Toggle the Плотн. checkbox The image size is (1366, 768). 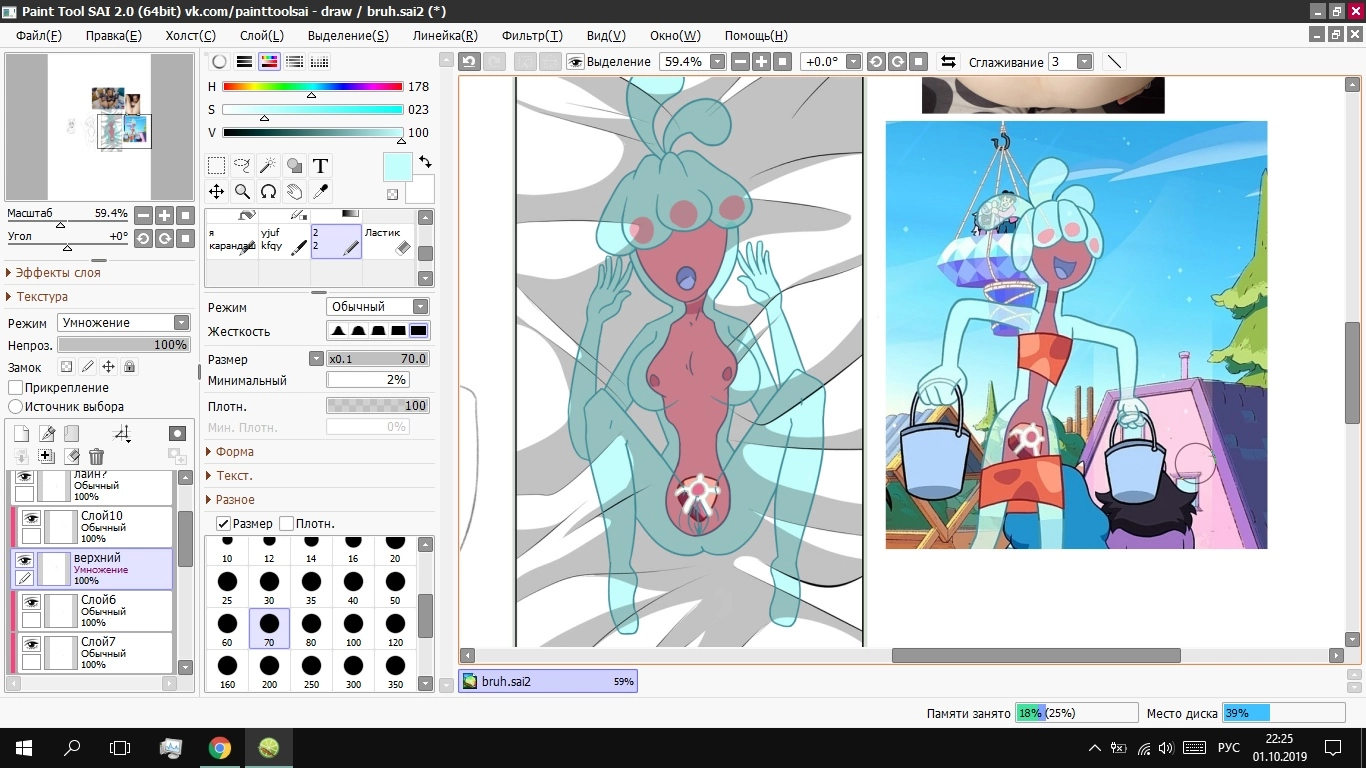[287, 524]
